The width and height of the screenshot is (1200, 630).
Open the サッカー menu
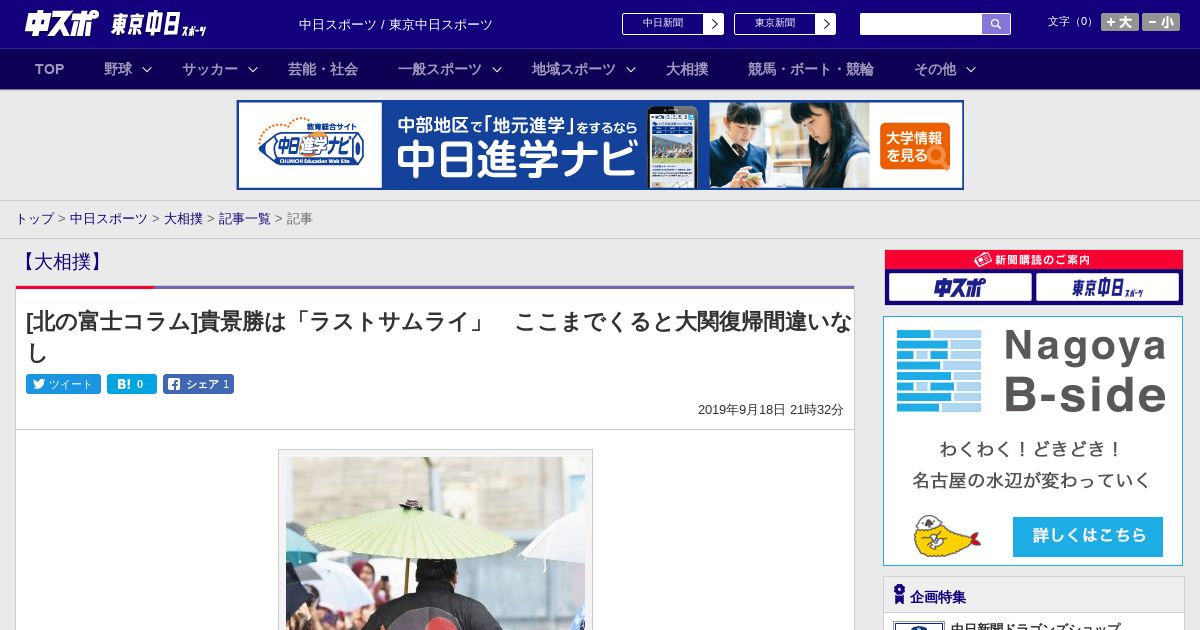[210, 69]
